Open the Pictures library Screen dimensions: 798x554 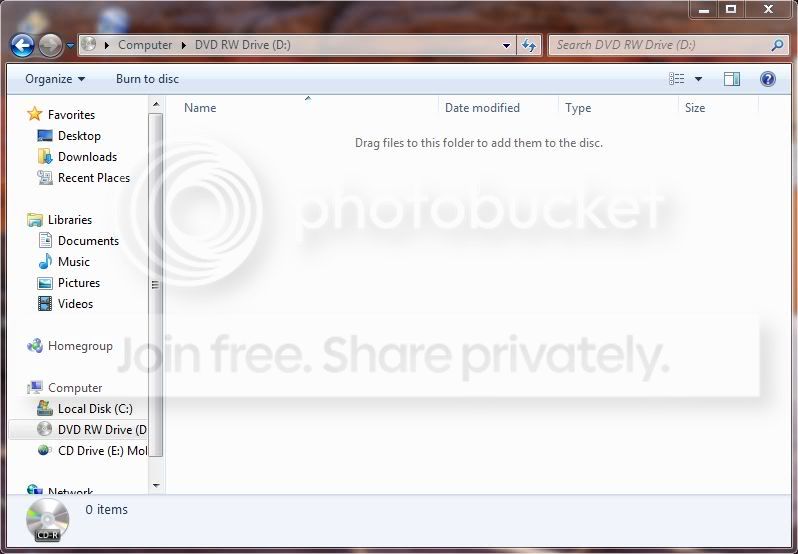click(x=79, y=283)
